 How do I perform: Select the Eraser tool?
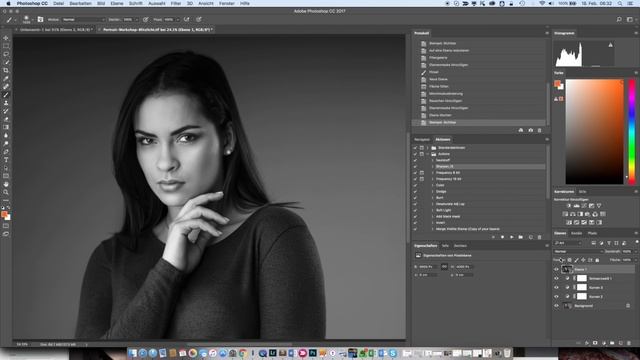(x=6, y=119)
